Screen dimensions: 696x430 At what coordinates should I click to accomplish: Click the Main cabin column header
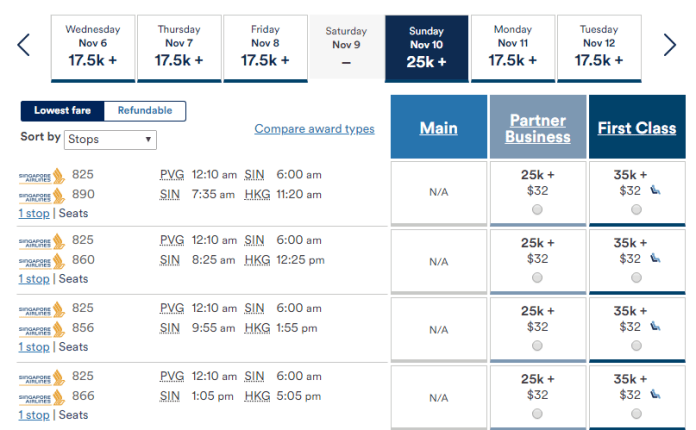[438, 128]
